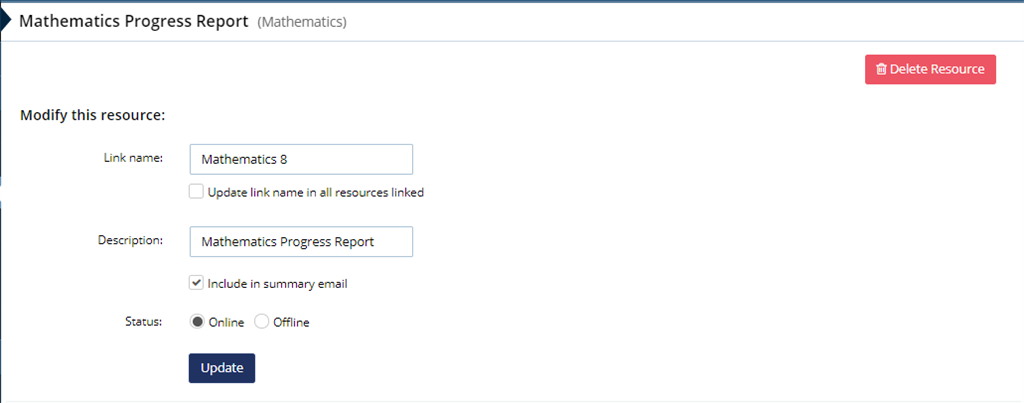Focus the Link name field containing Mathematics 8
This screenshot has height=403, width=1024.
[x=301, y=159]
